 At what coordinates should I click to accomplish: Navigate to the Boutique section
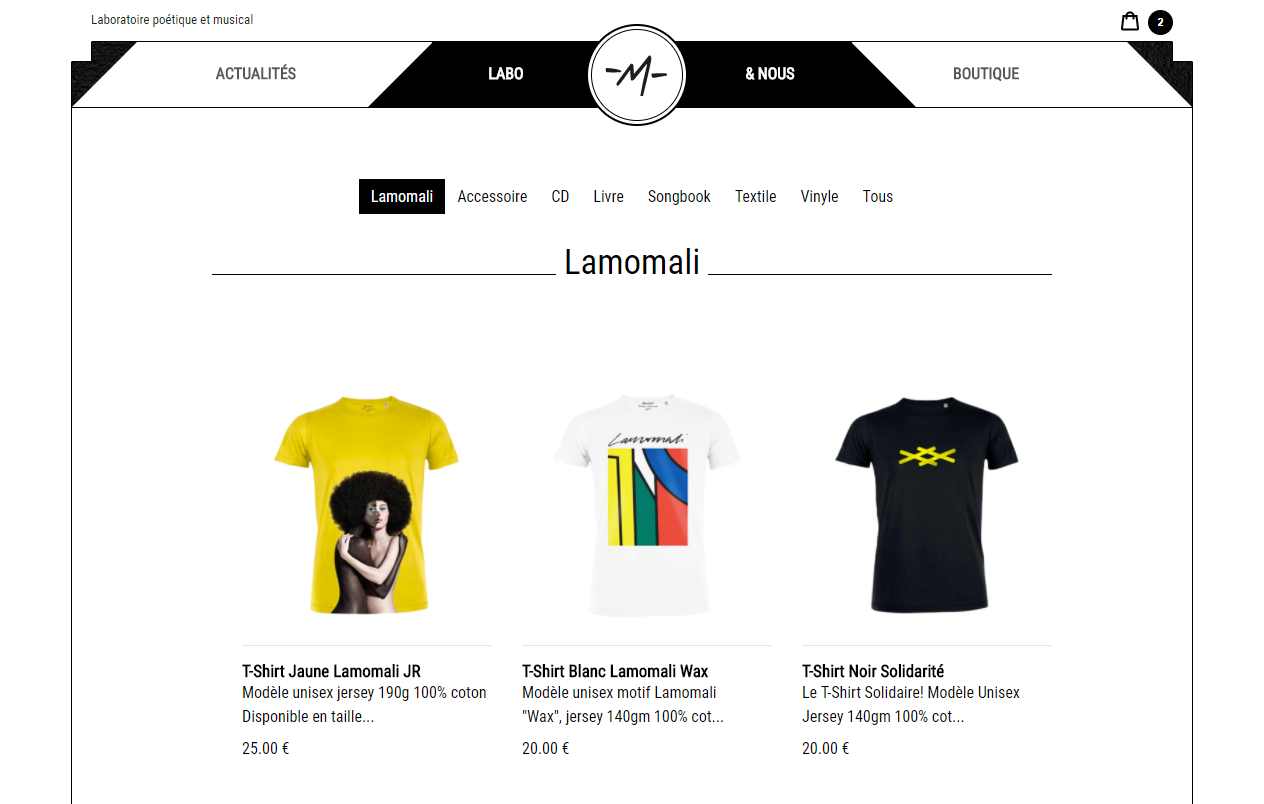(x=986, y=74)
